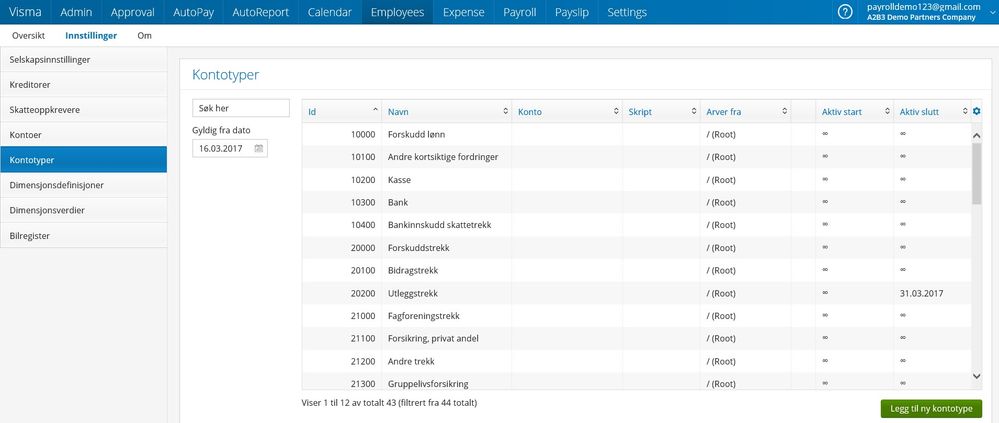
Task: Open the calendar picker icon for Gyldig fra dato
Action: pyautogui.click(x=259, y=148)
